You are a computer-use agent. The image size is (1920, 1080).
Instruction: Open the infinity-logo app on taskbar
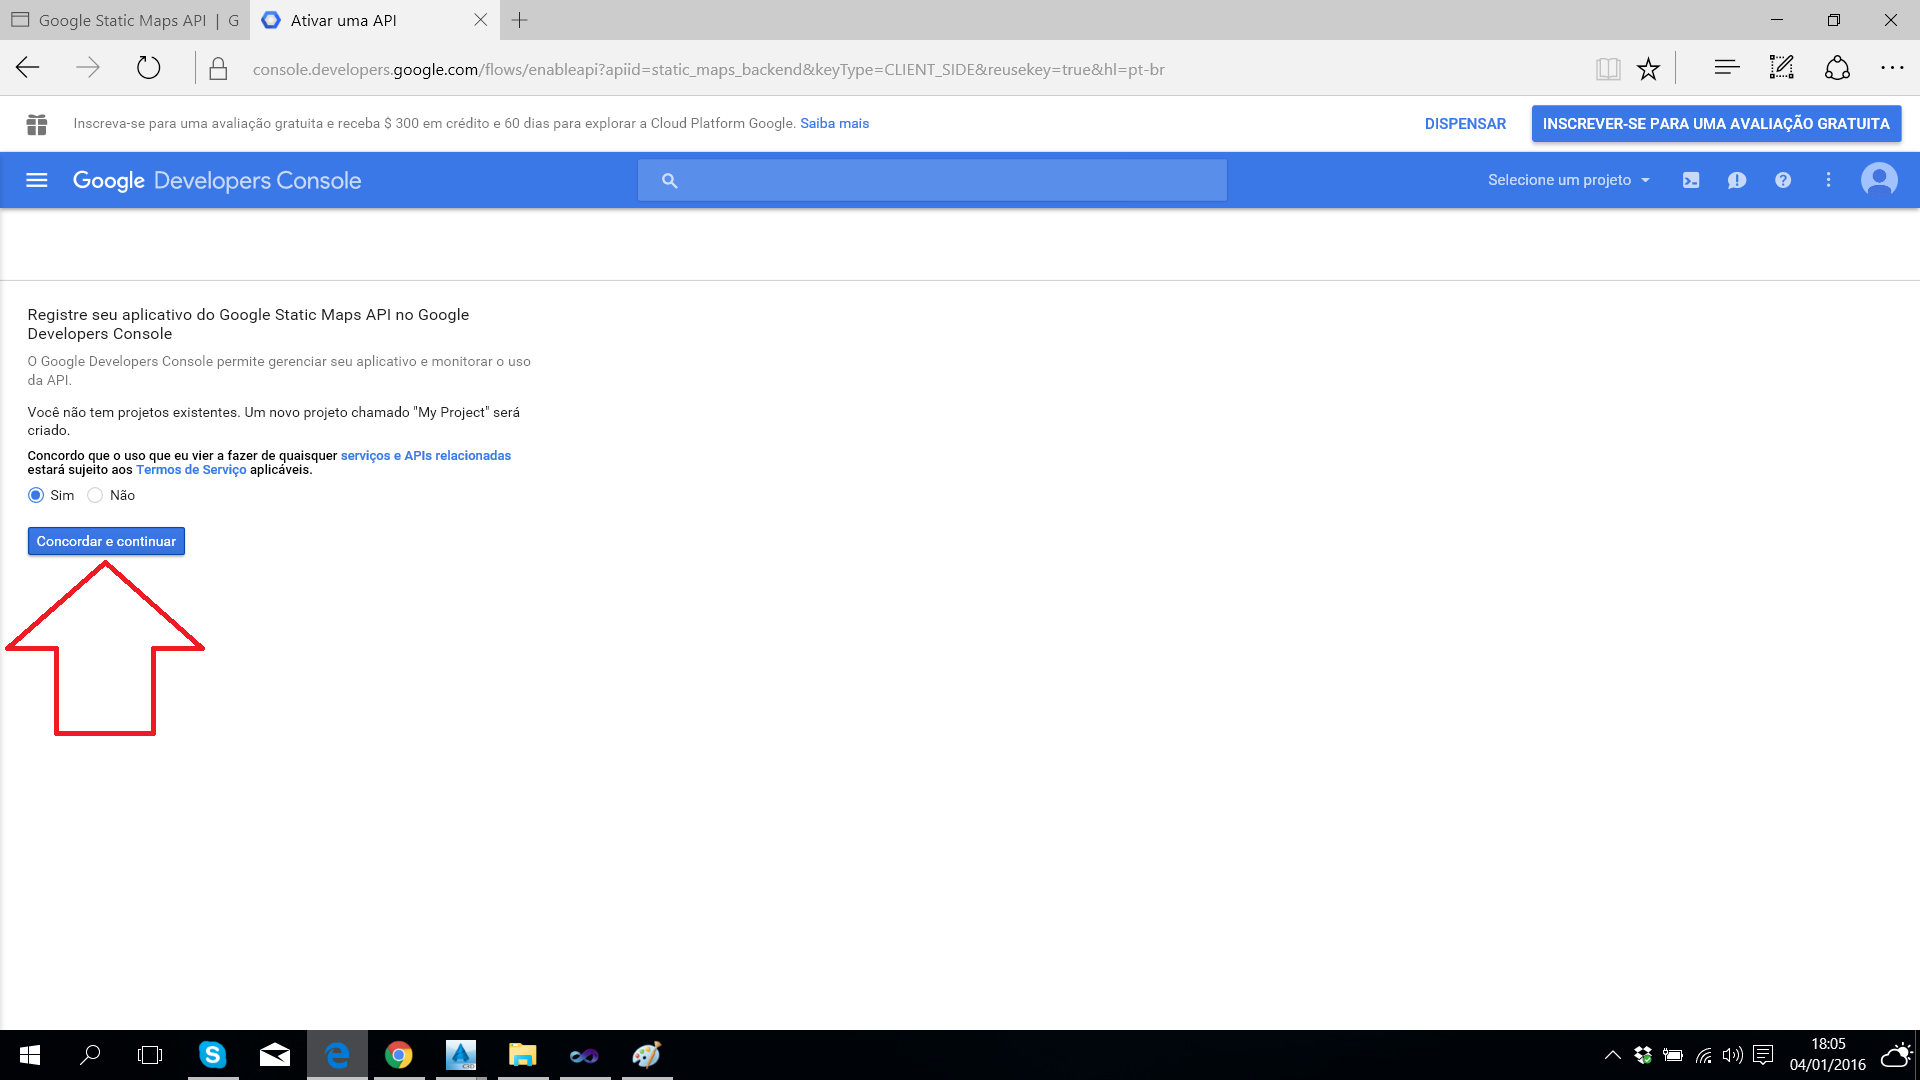(x=584, y=1055)
